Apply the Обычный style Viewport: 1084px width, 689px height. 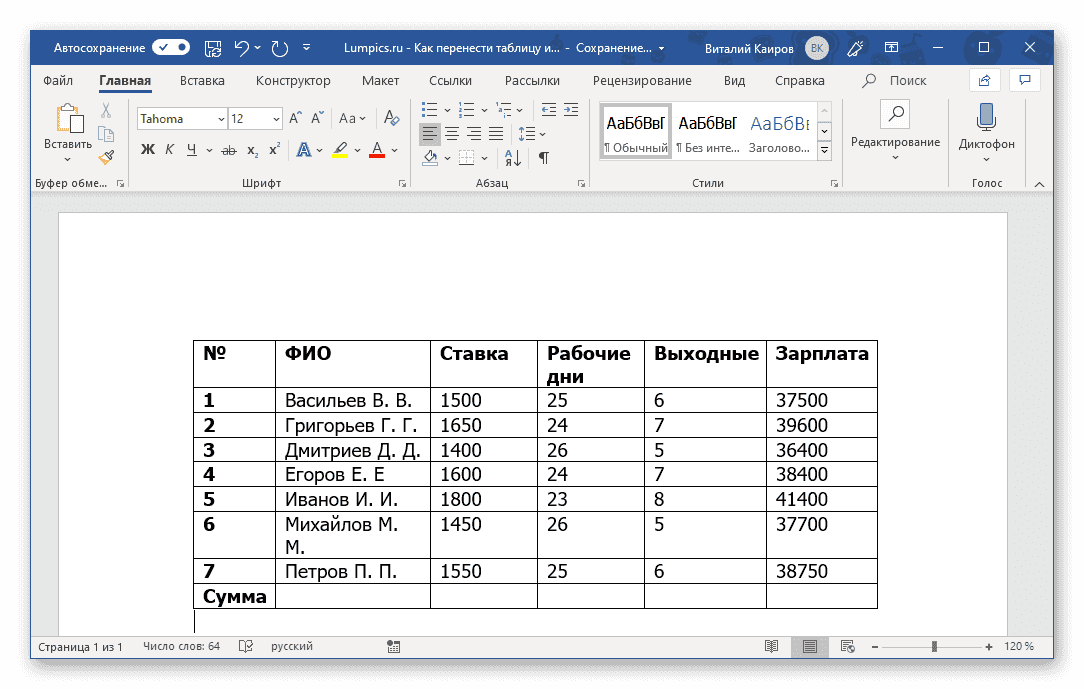coord(635,130)
